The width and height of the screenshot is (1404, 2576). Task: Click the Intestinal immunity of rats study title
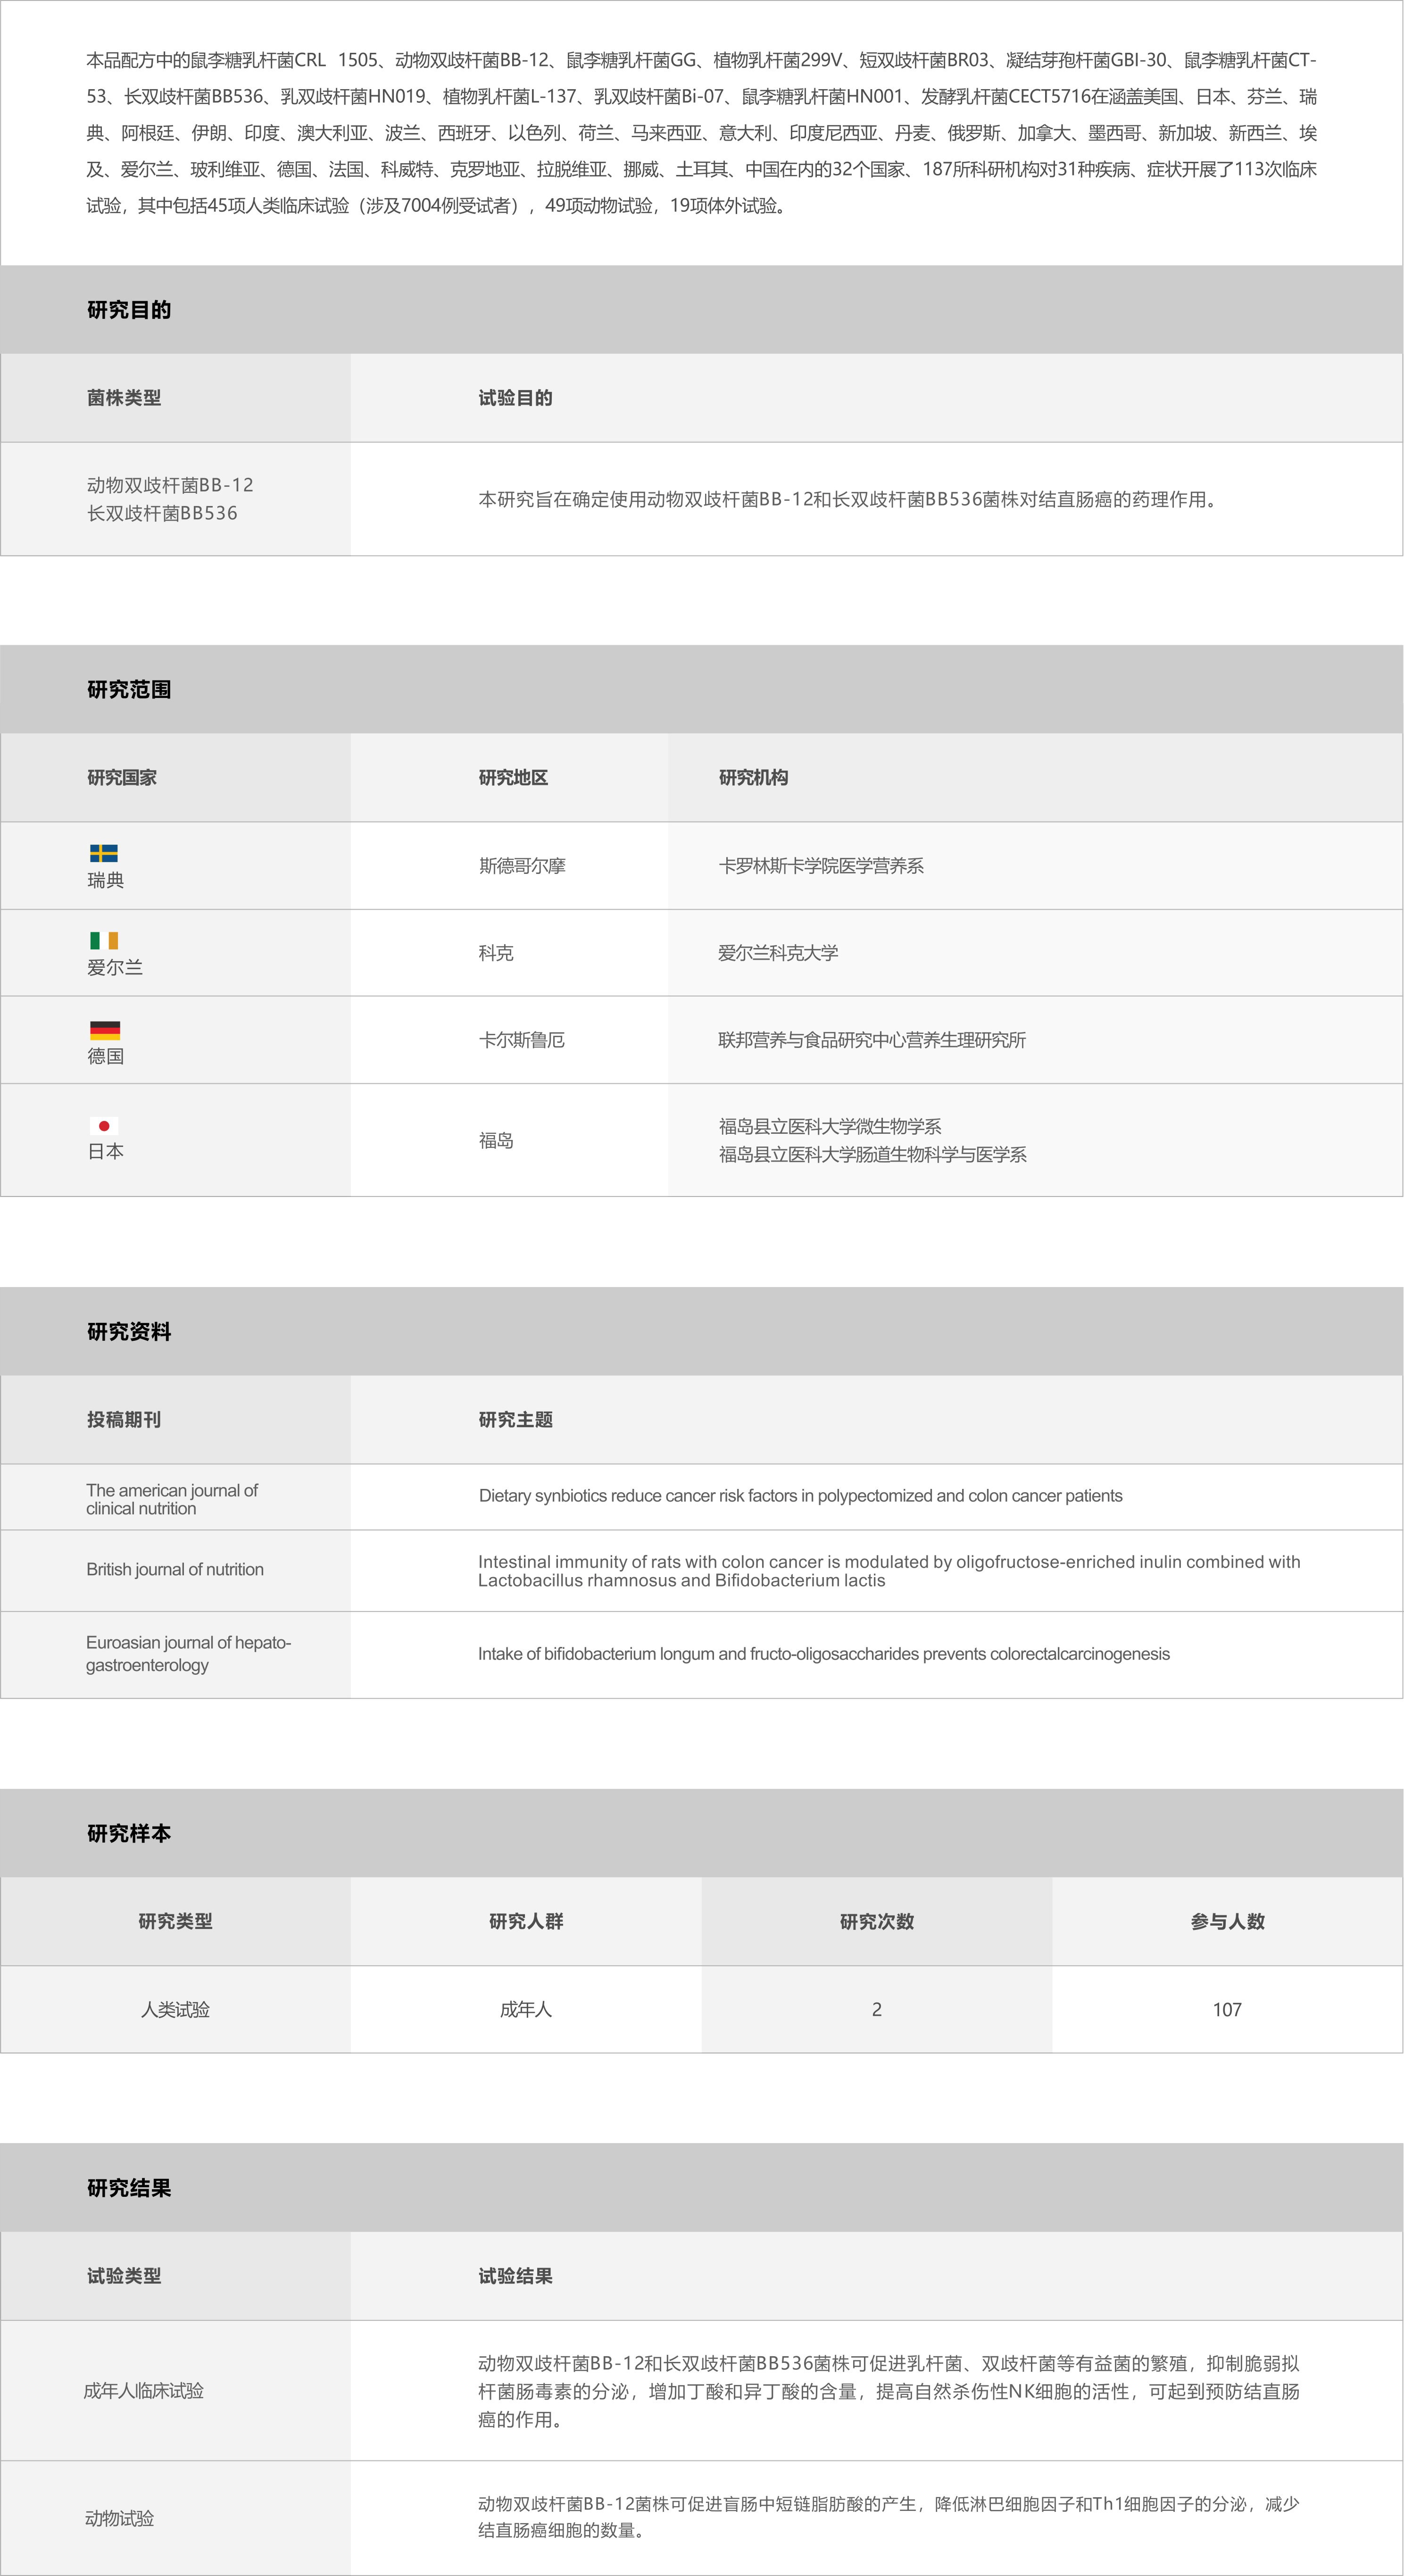889,1570
